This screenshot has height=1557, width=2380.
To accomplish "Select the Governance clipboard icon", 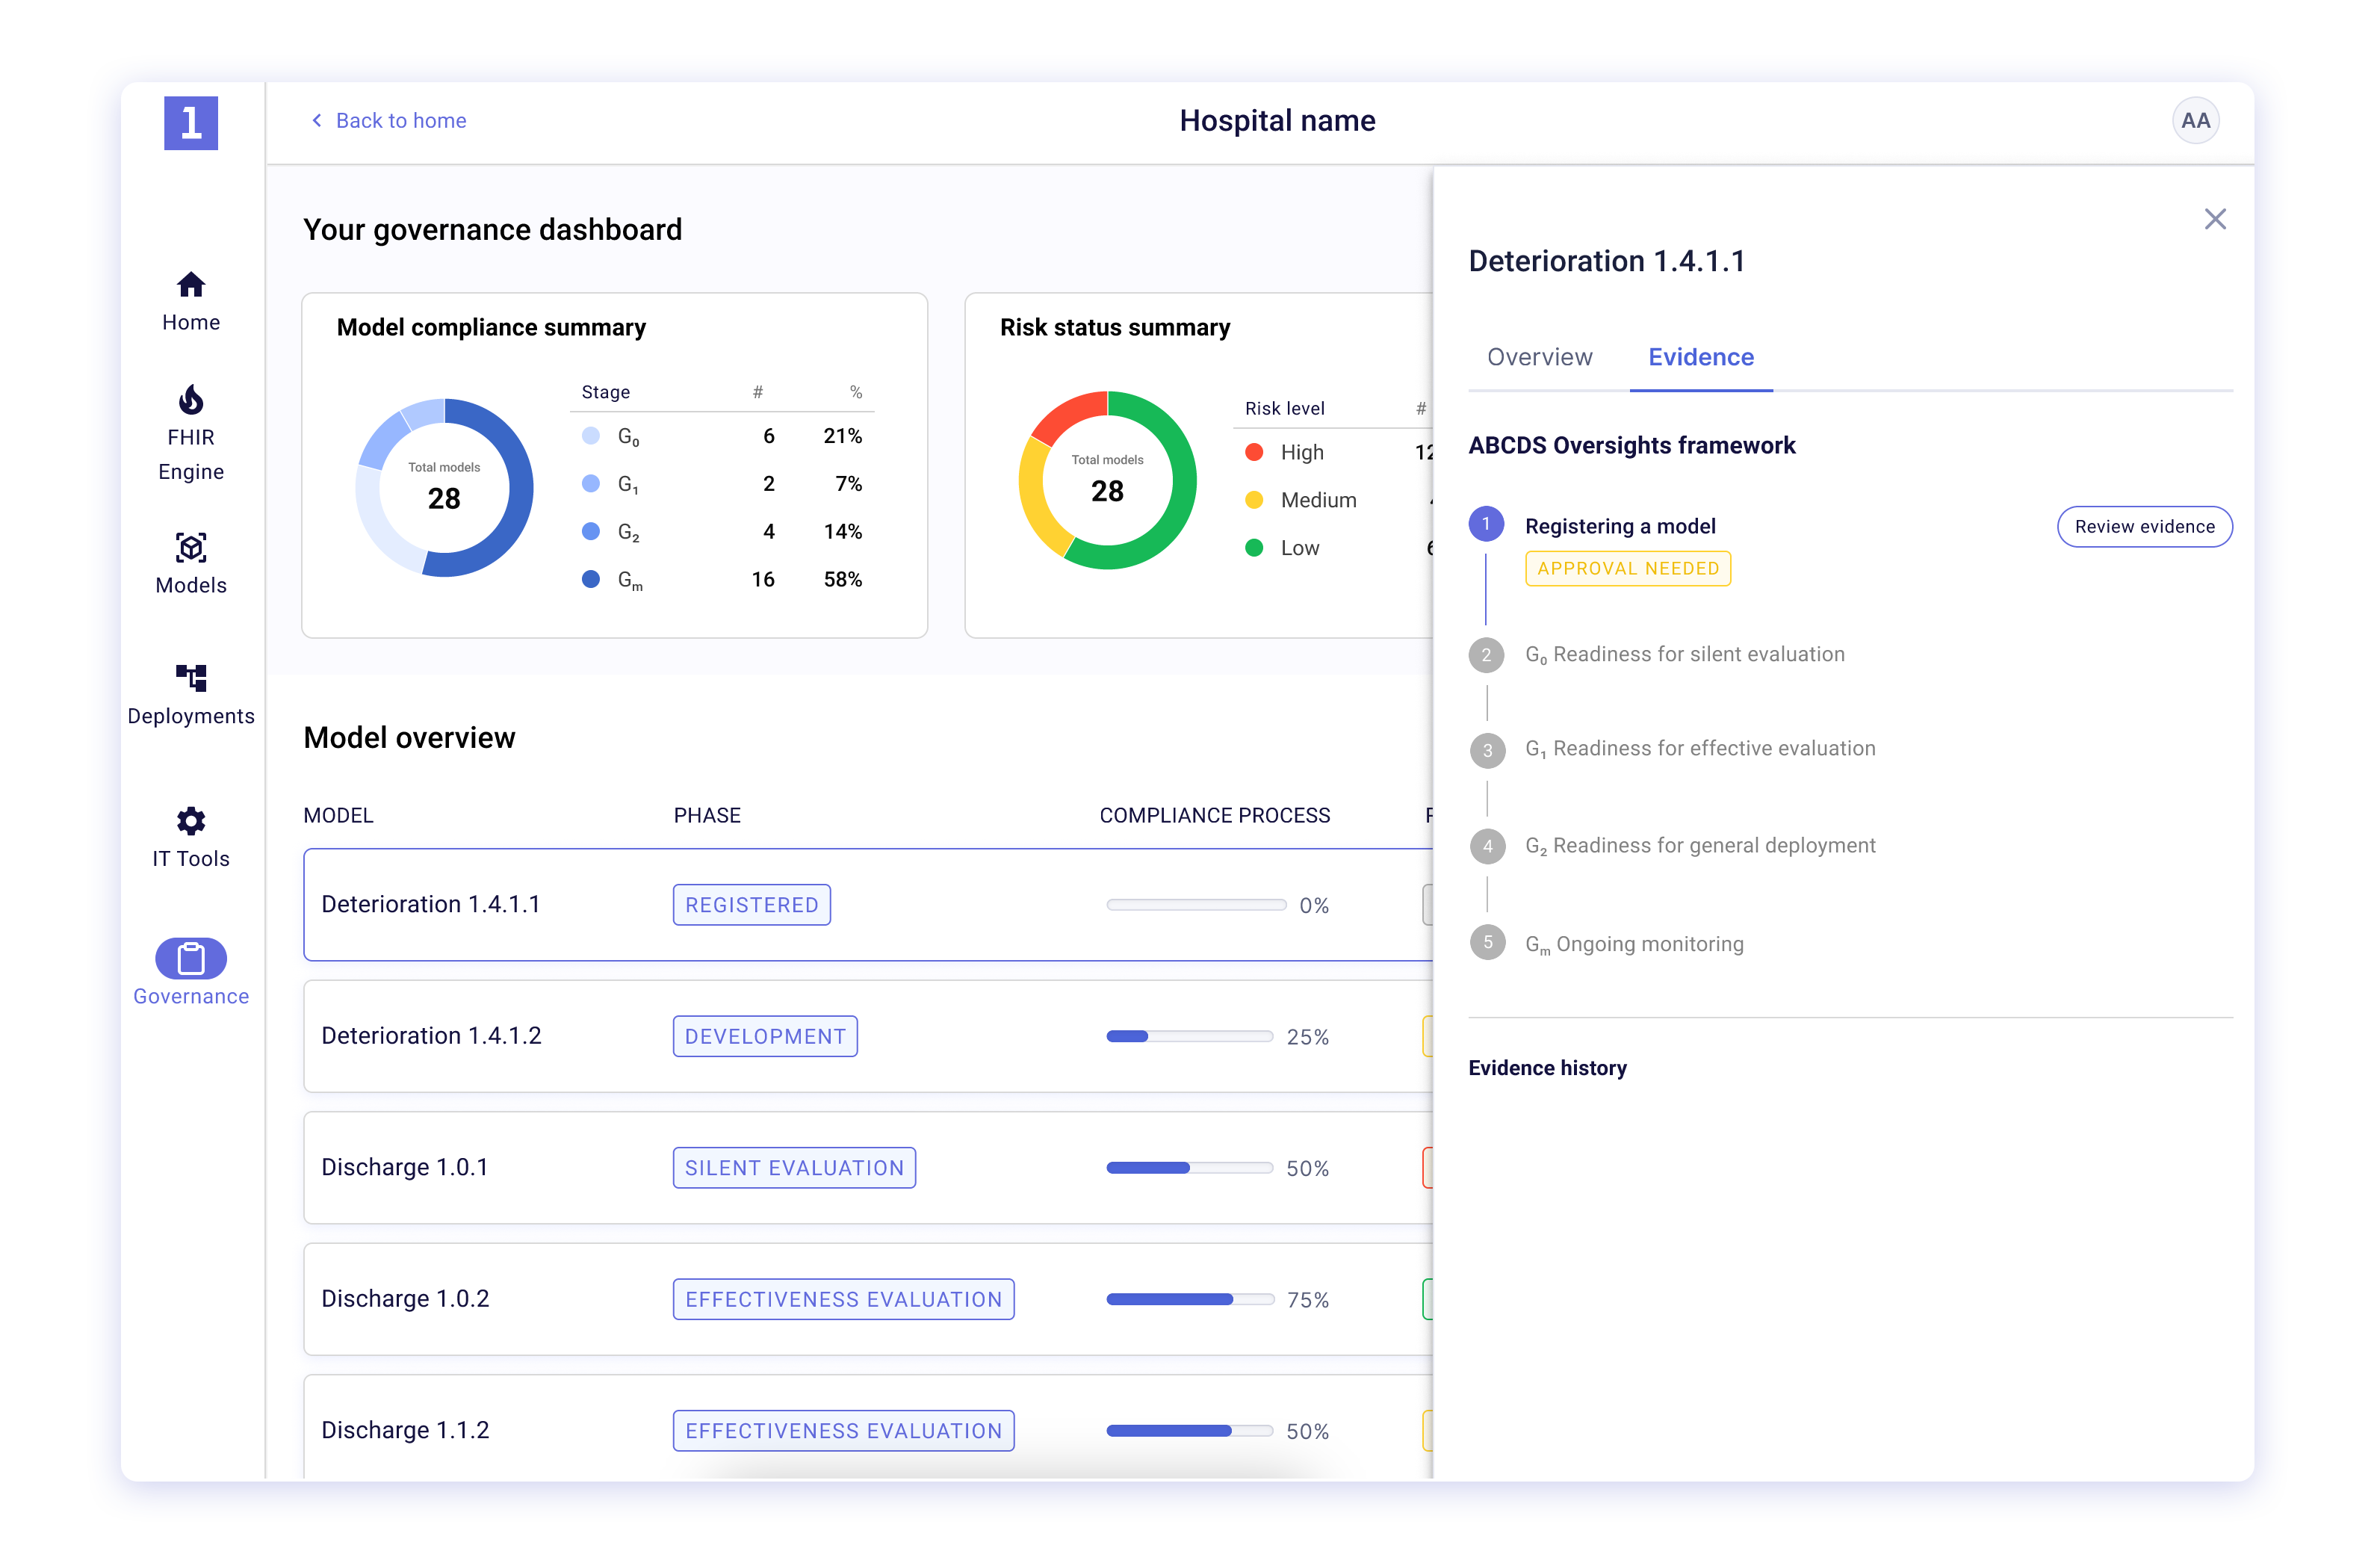I will point(191,959).
